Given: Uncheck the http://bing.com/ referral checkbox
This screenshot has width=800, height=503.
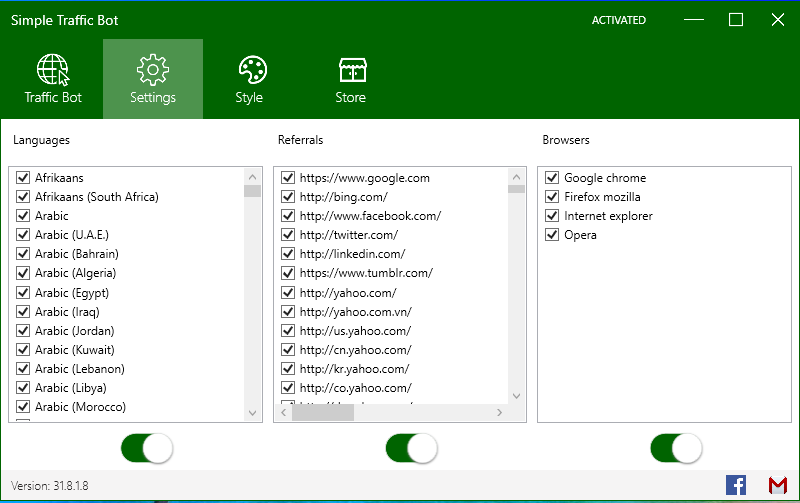Looking at the screenshot, I should [288, 196].
